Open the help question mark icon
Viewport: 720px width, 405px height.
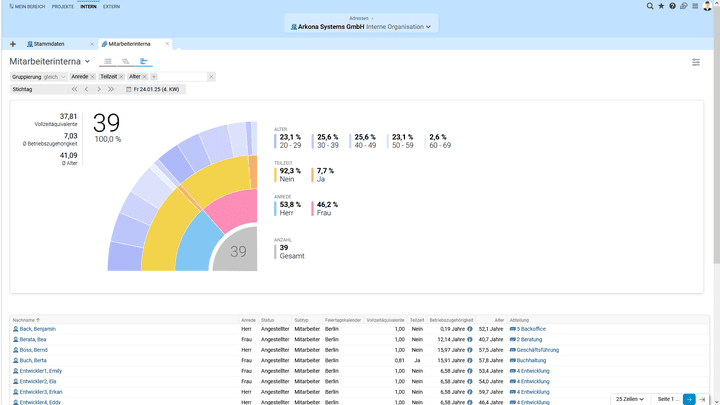(672, 6)
